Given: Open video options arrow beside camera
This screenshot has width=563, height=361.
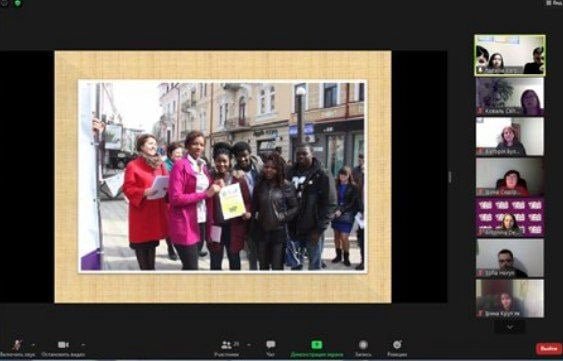Looking at the screenshot, I should pyautogui.click(x=83, y=345).
